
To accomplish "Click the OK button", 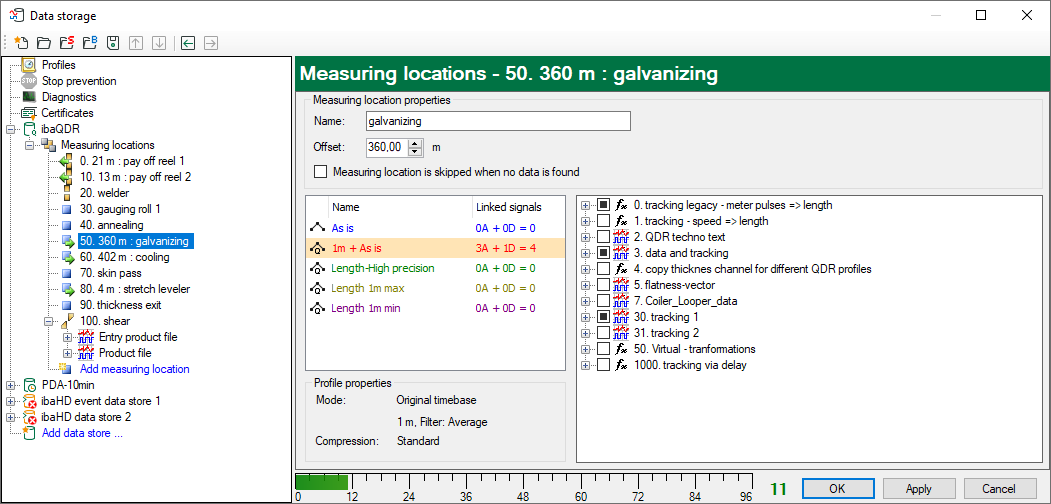I will coord(837,489).
